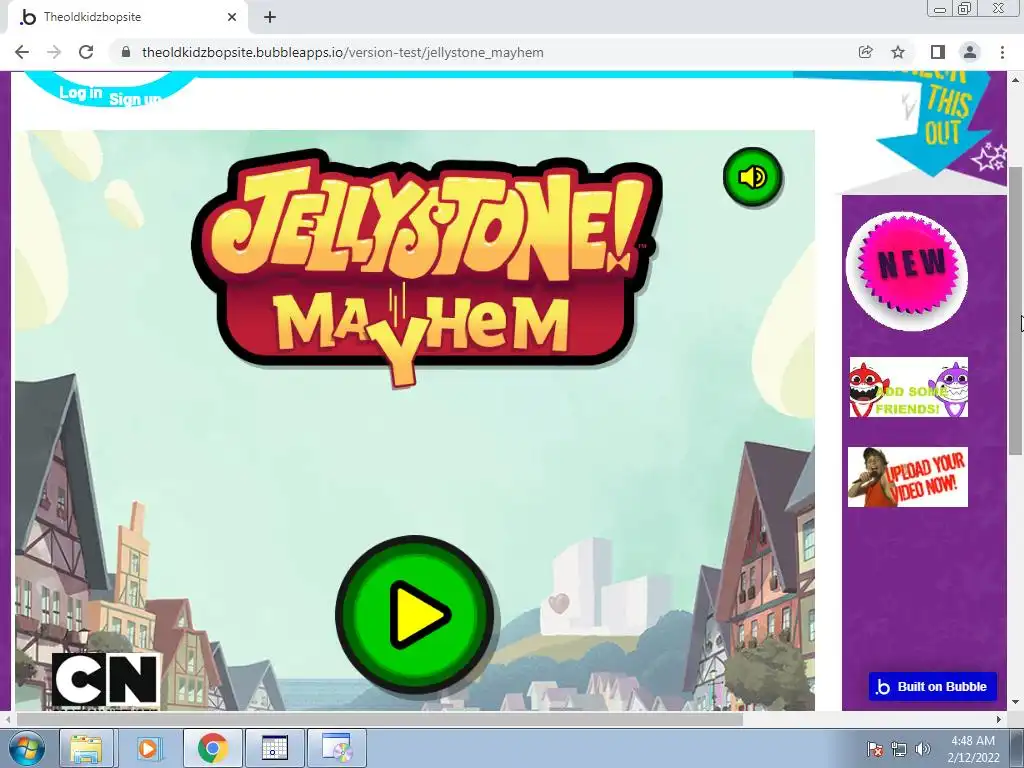Viewport: 1024px width, 768px height.
Task: Select the Theoldkidzbopsite tab
Action: 127,17
